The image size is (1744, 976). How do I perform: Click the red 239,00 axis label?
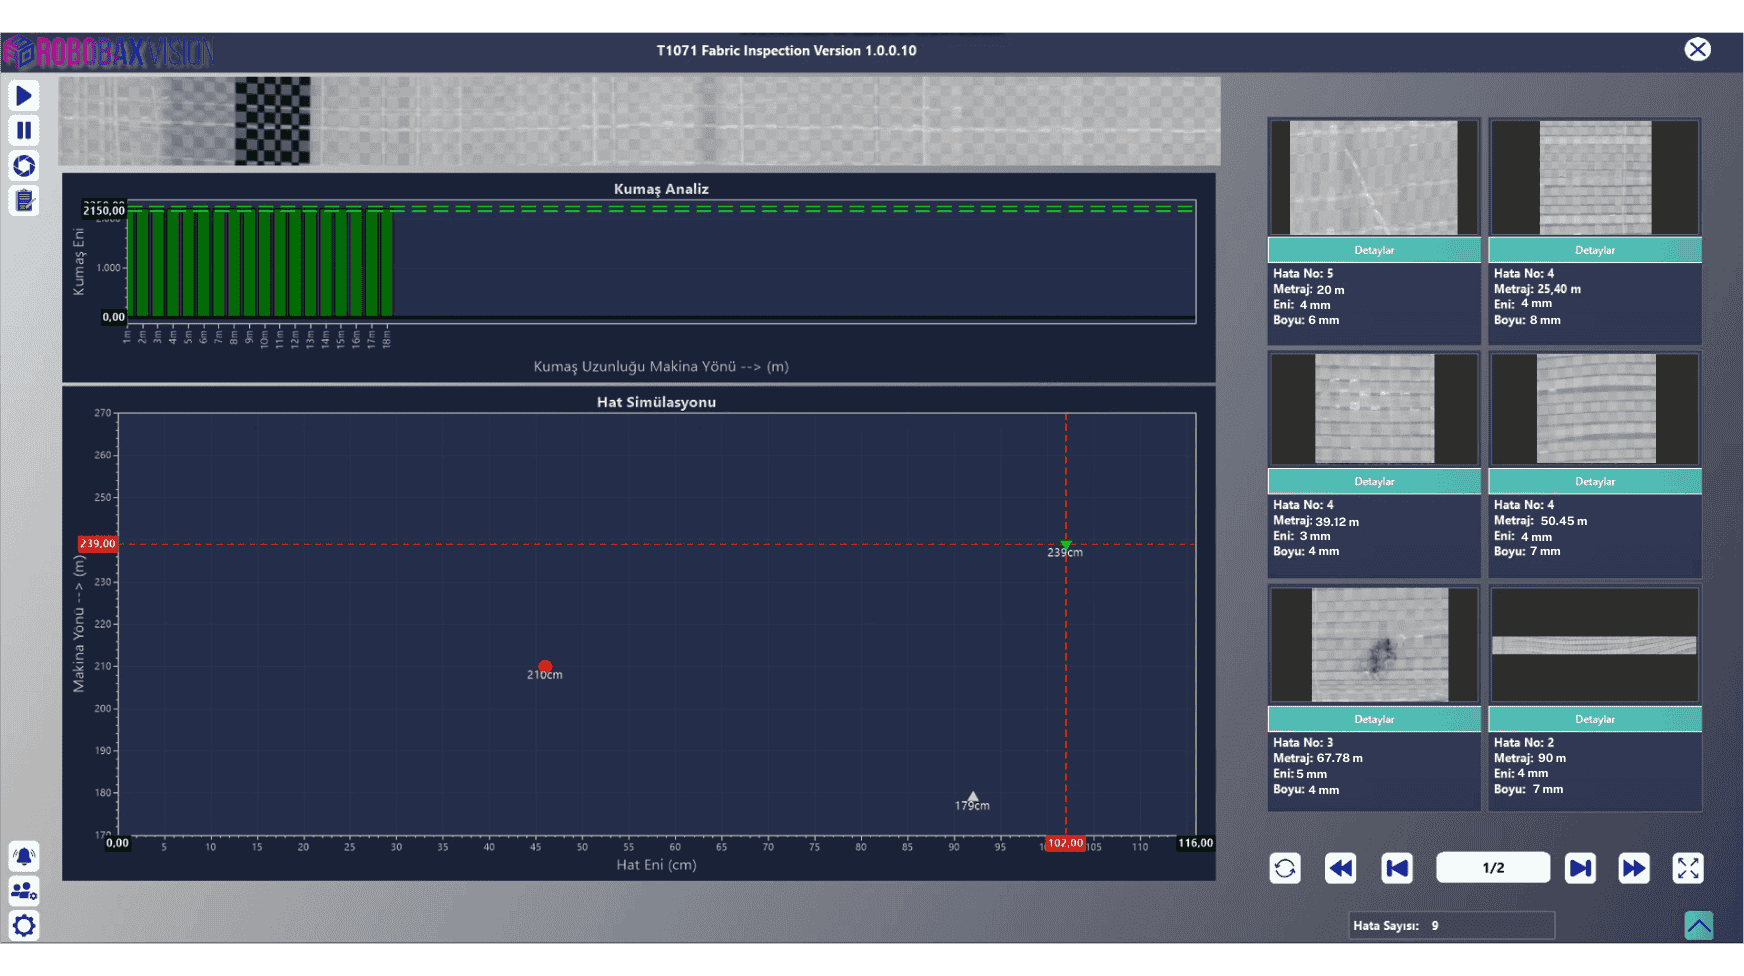click(98, 544)
